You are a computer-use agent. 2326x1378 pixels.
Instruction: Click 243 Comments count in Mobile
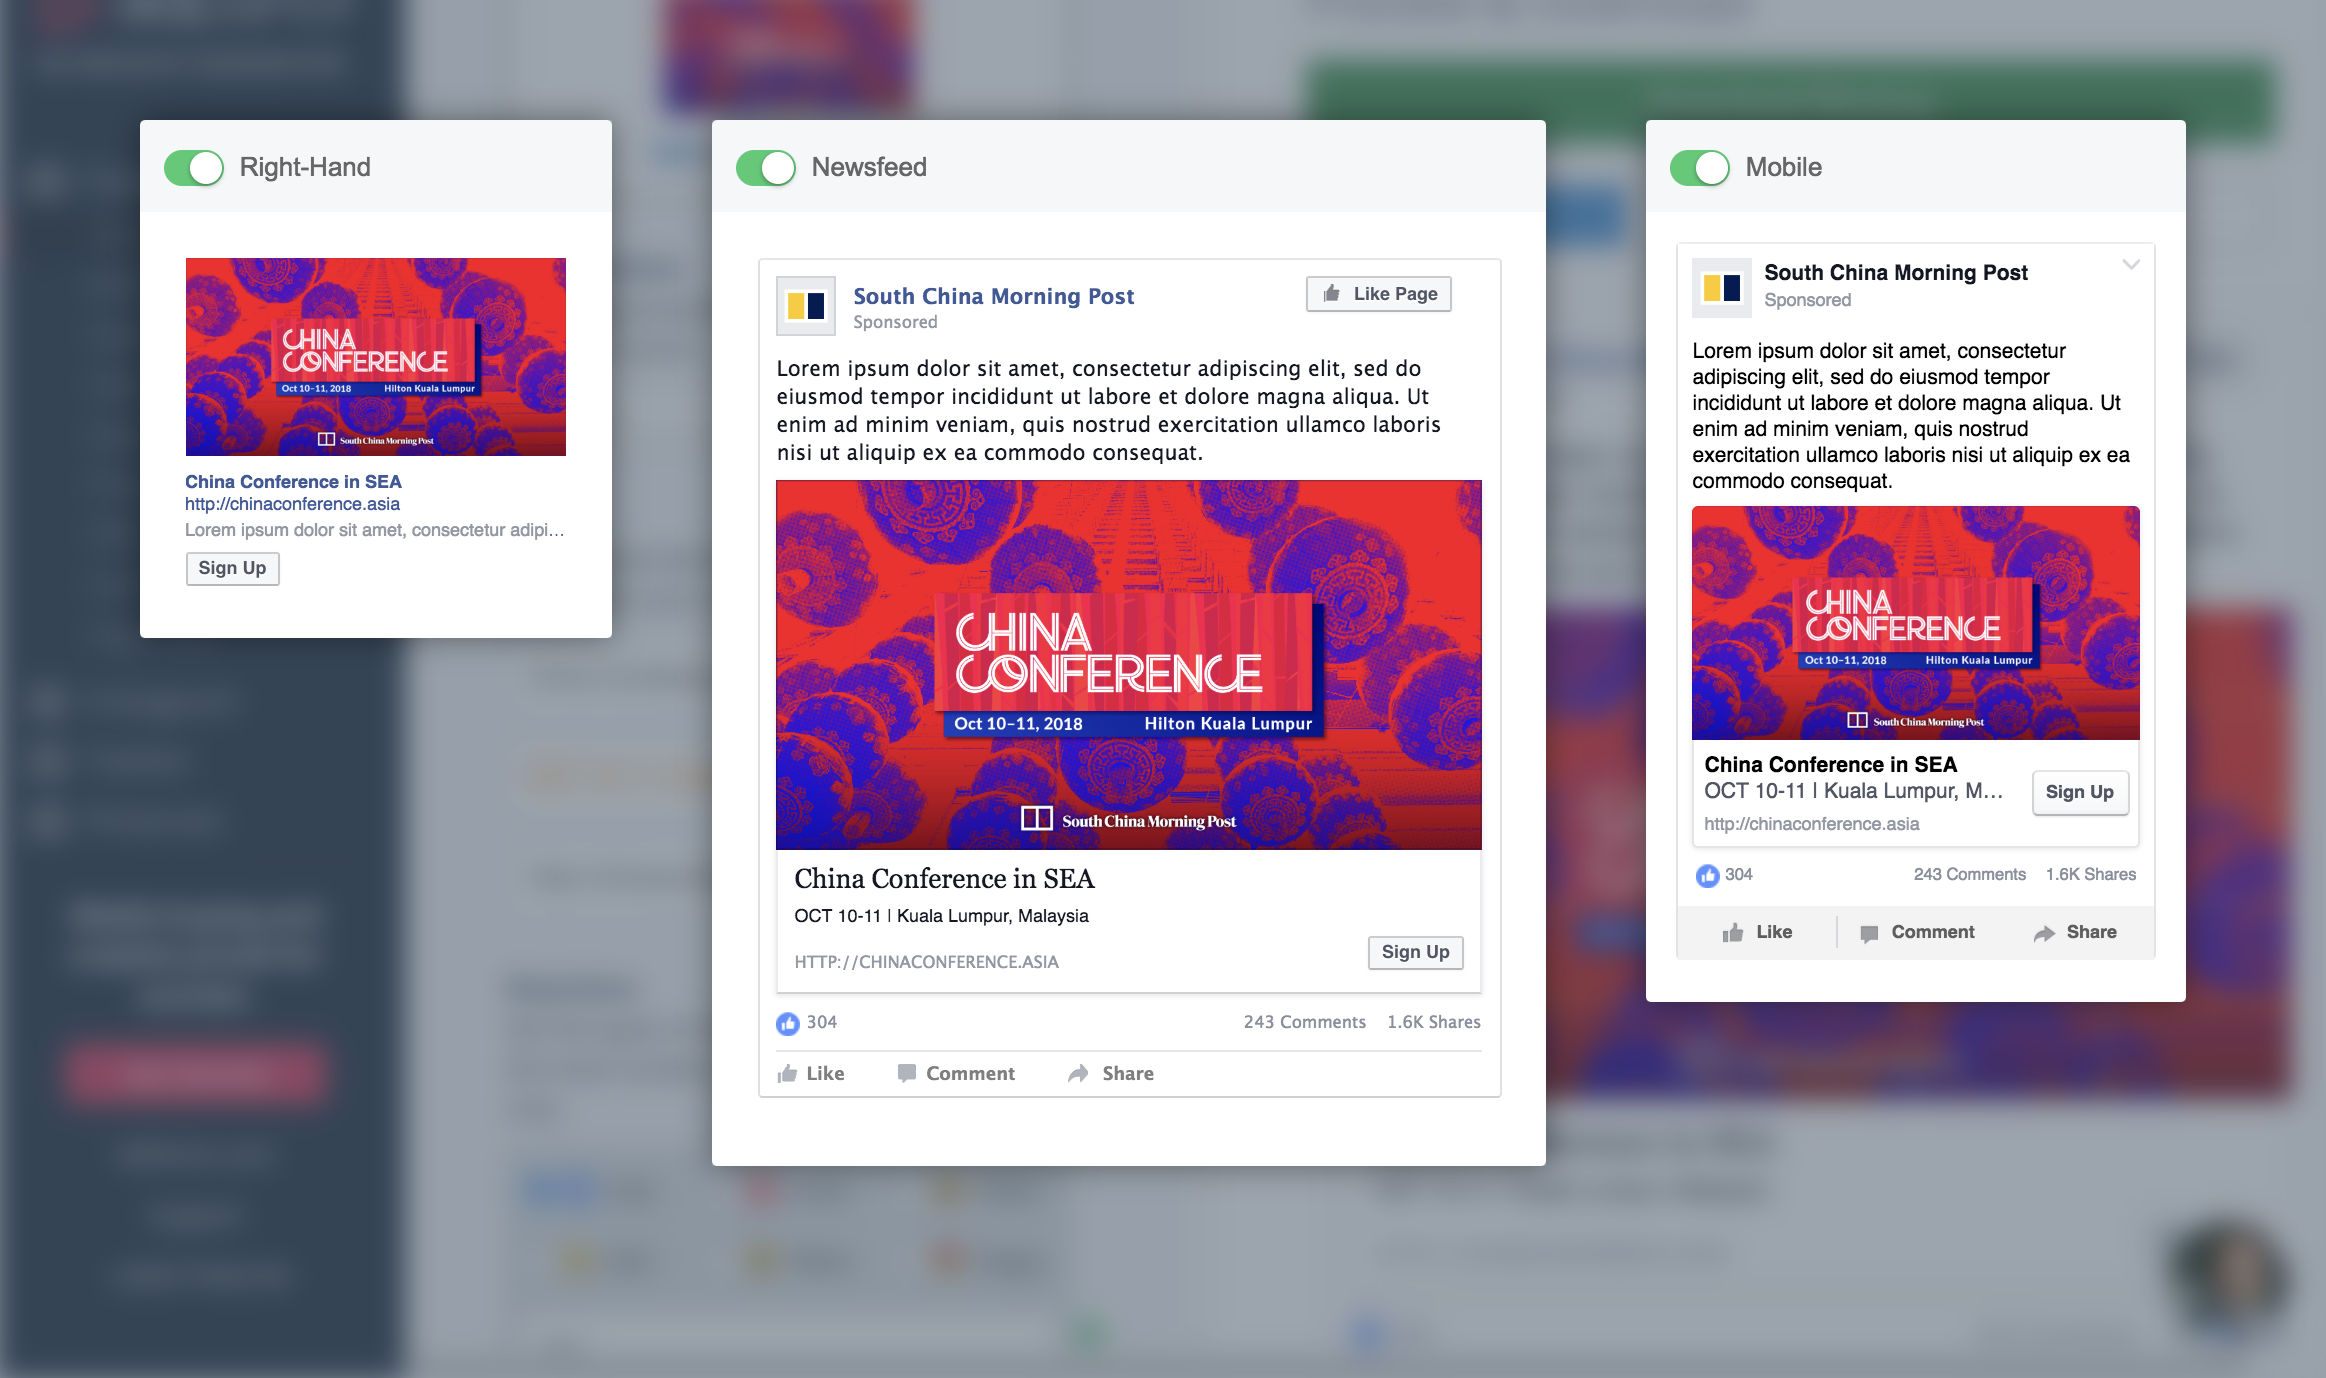coord(1969,874)
